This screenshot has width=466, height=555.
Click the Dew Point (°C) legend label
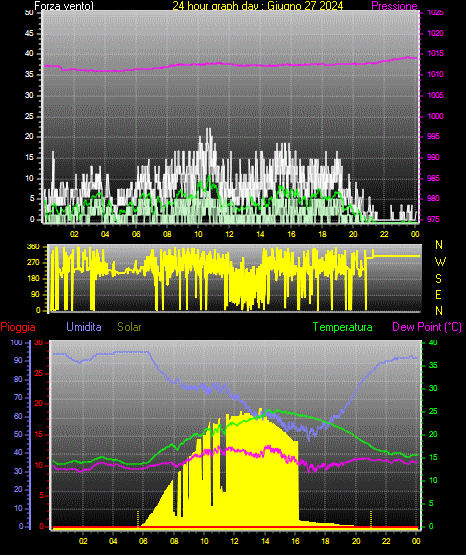point(427,327)
